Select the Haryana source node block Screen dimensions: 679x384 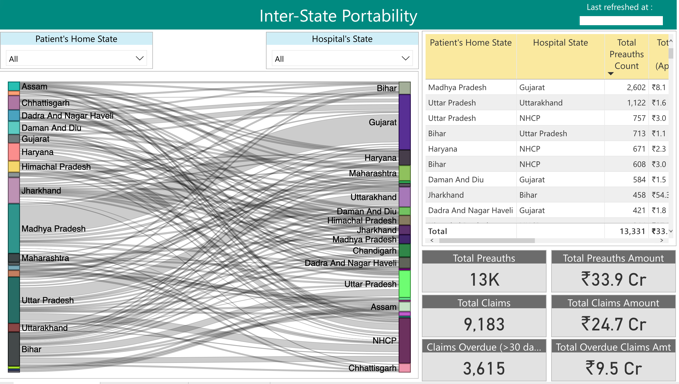click(14, 152)
